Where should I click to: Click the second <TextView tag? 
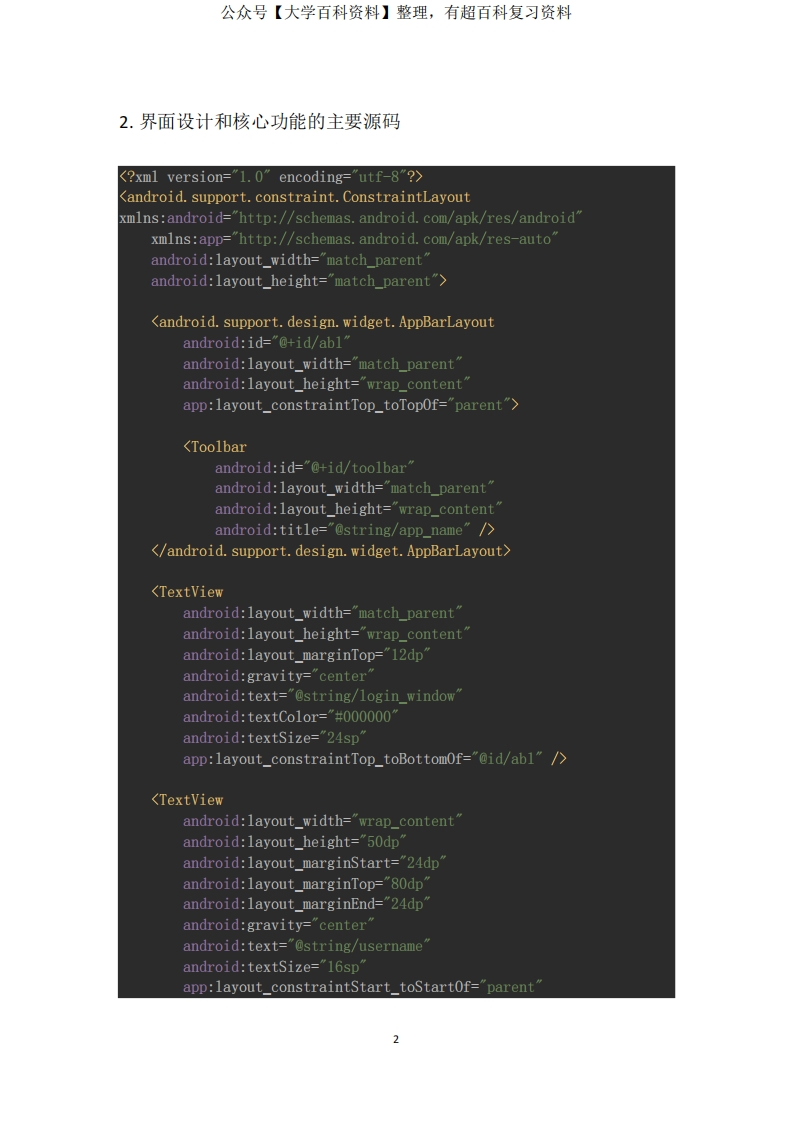[187, 800]
